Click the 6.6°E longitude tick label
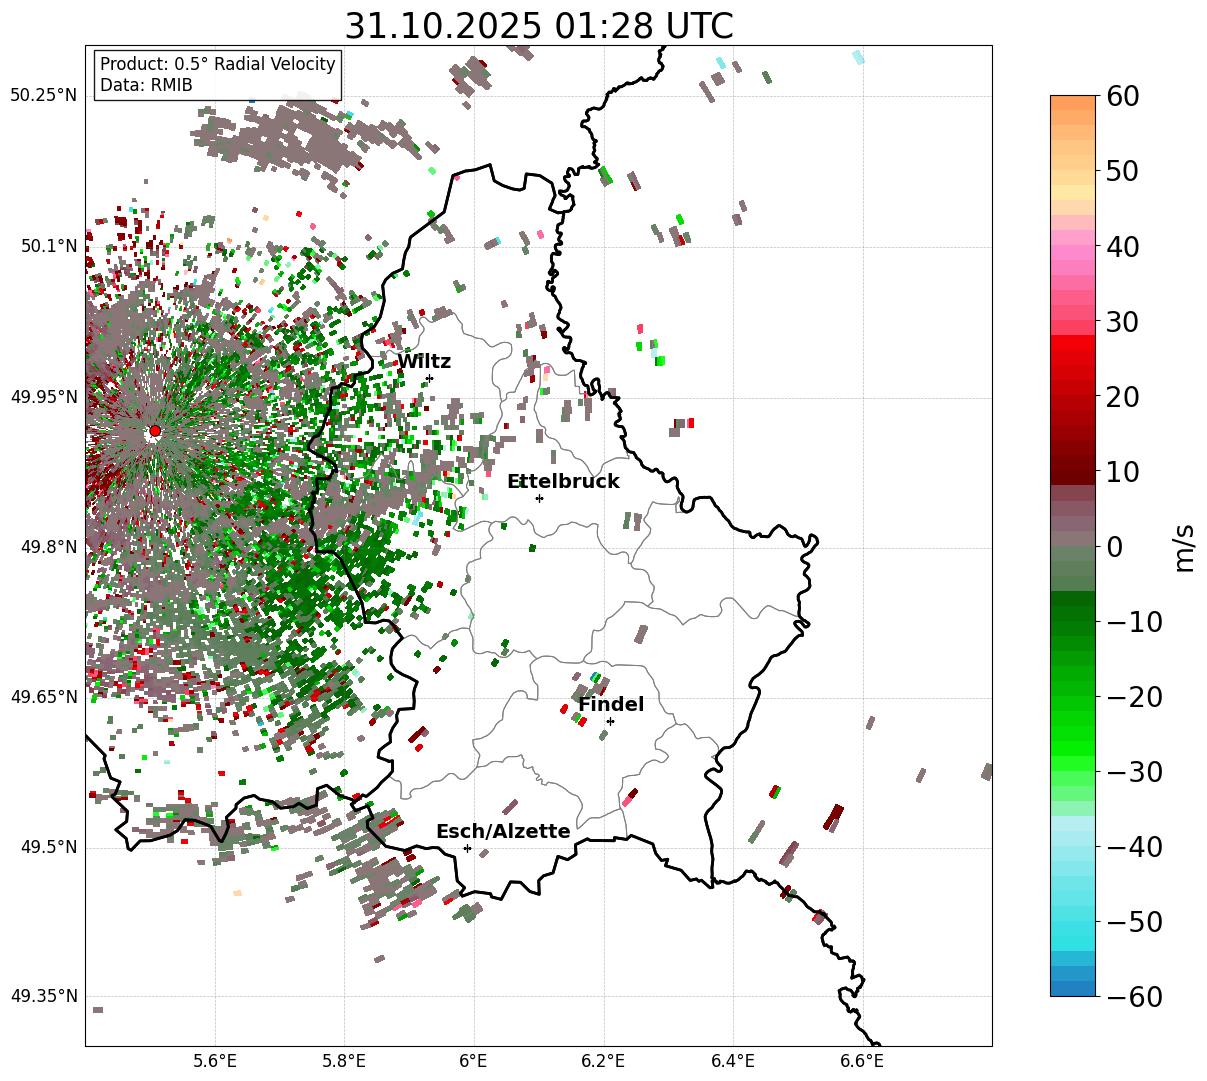1207x1081 pixels. point(862,1061)
